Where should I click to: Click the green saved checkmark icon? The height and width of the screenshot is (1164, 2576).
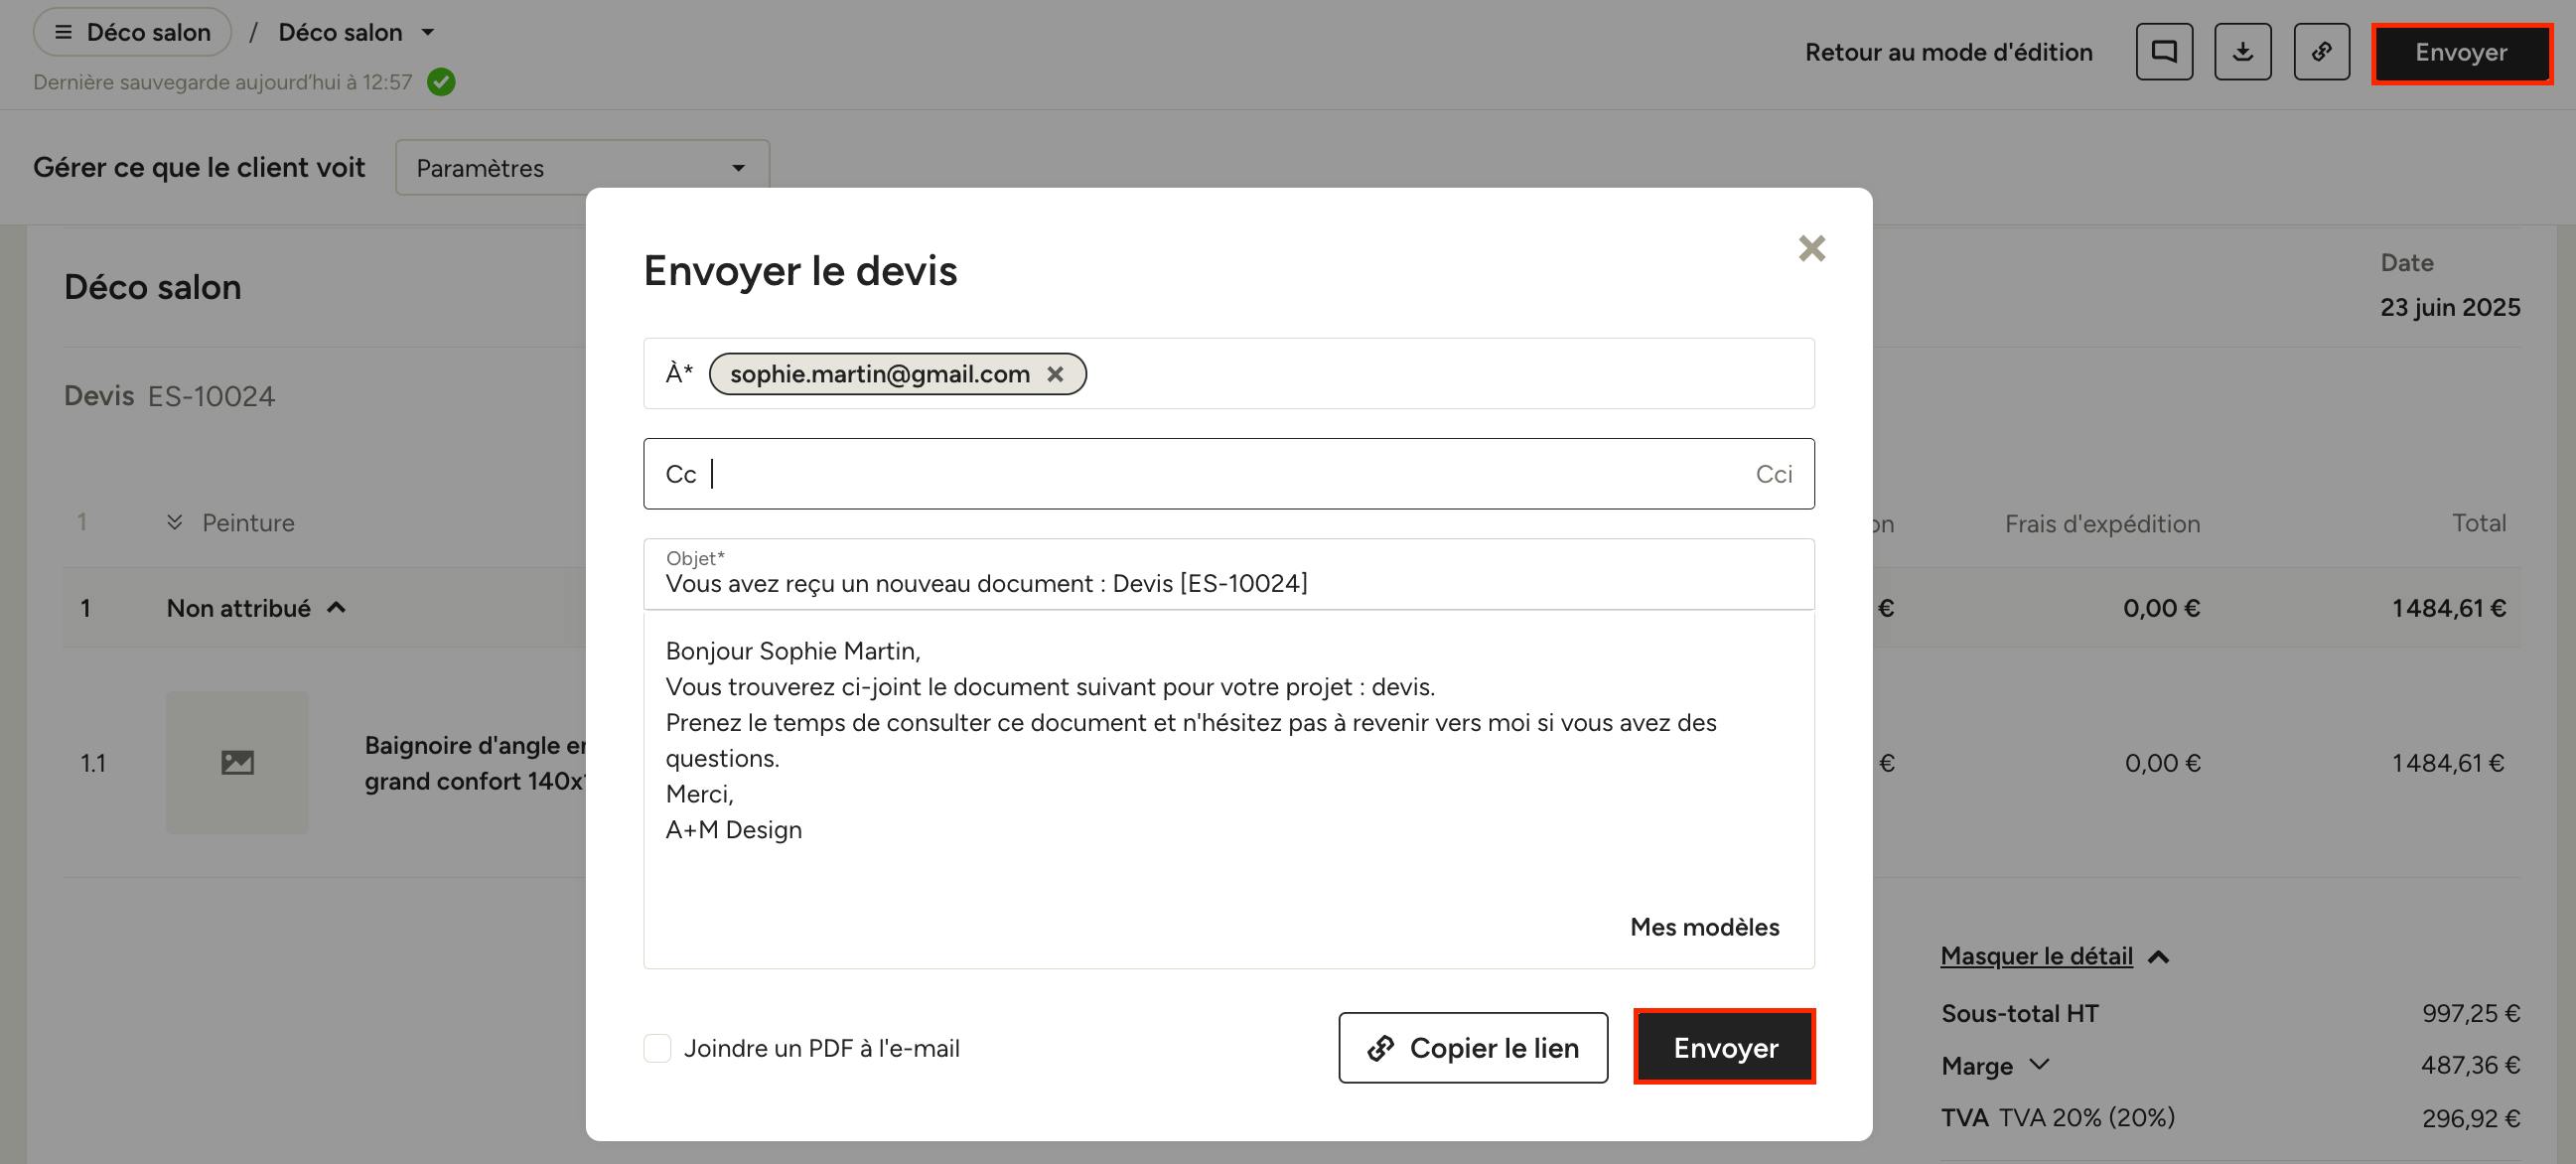click(441, 82)
